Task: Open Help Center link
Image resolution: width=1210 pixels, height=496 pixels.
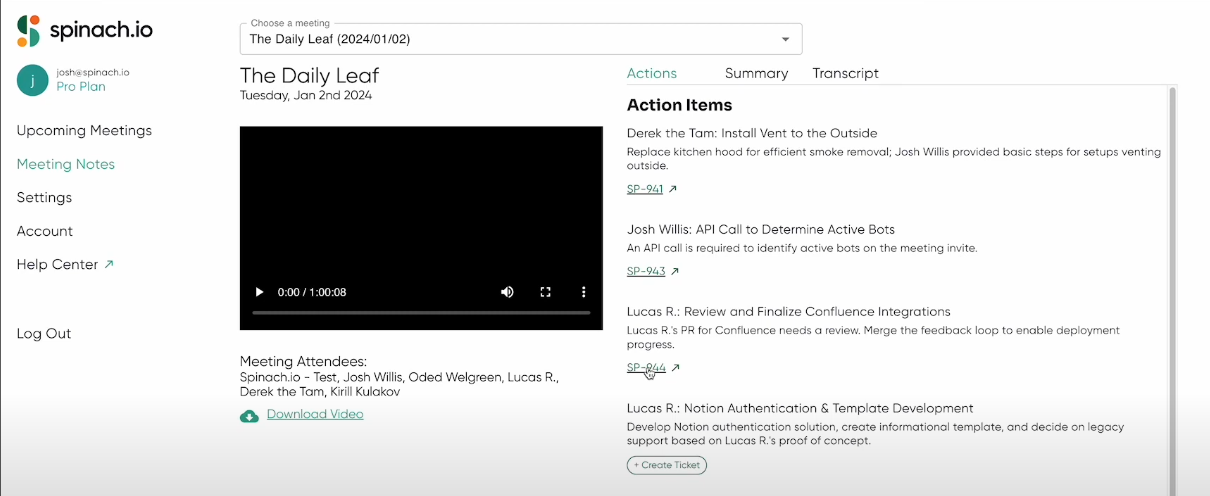Action: tap(57, 264)
